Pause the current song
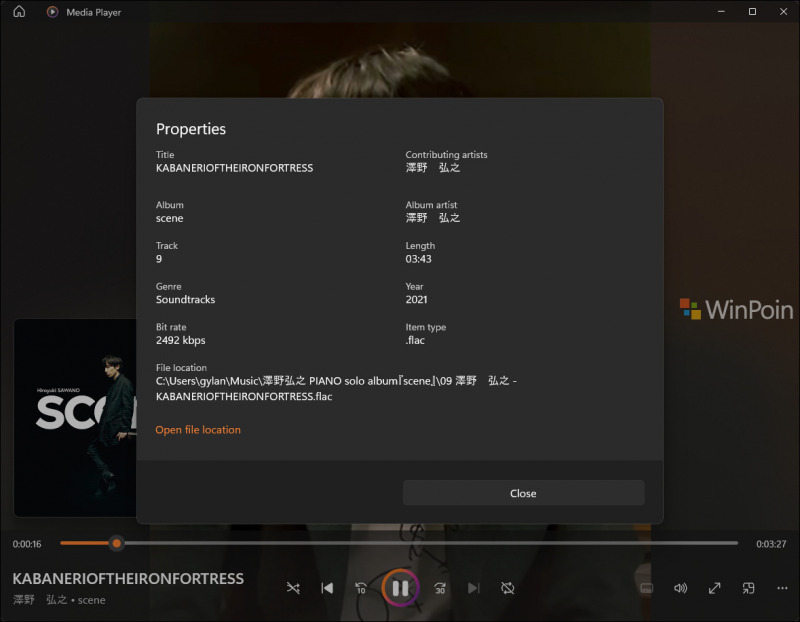This screenshot has height=622, width=800. [400, 588]
